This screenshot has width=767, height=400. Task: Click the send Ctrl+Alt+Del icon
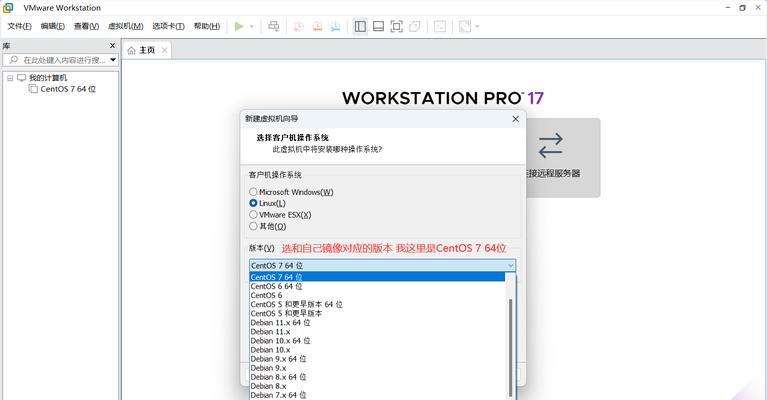pos(274,26)
